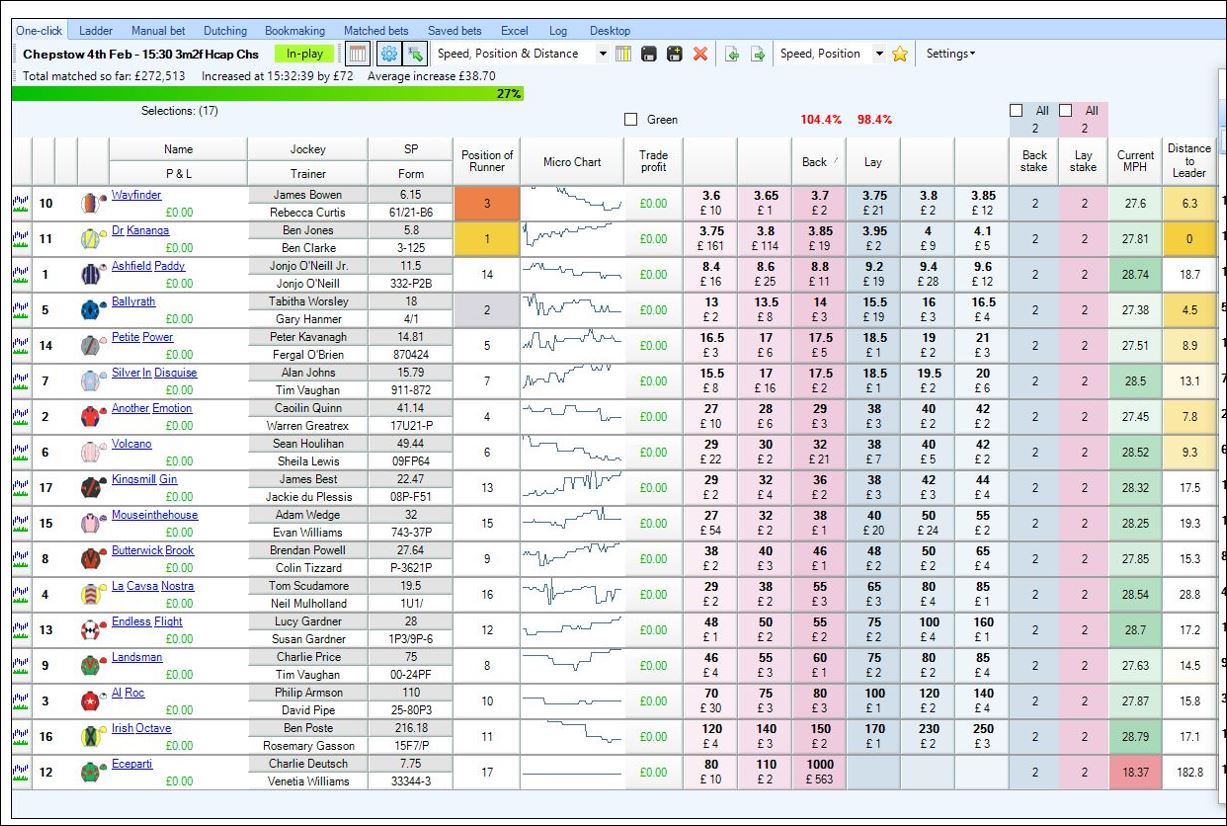Tick the All checkbox above Lay stake

pyautogui.click(x=1066, y=111)
